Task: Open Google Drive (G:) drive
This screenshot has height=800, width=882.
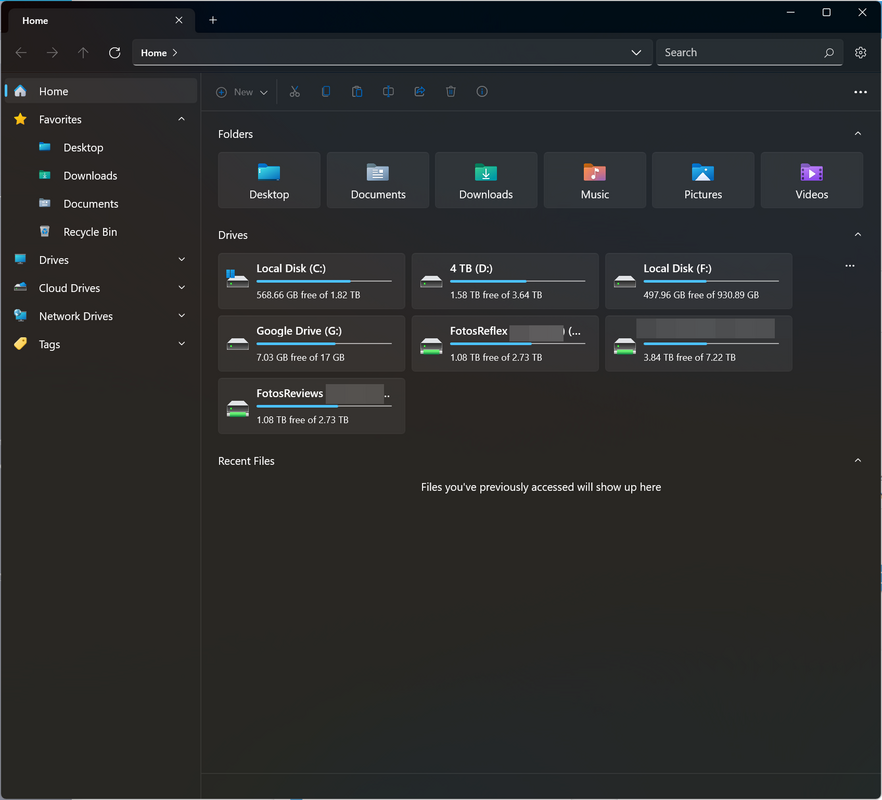Action: (x=312, y=343)
